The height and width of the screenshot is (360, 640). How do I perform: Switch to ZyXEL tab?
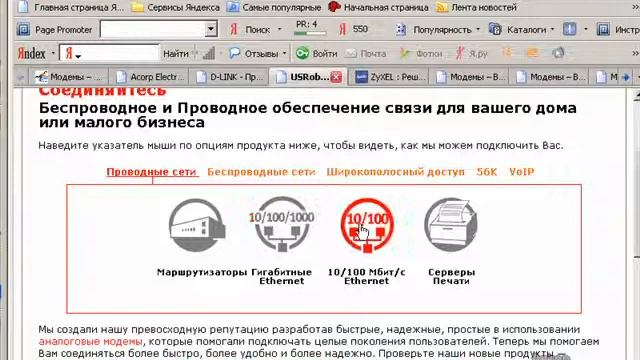pos(390,76)
